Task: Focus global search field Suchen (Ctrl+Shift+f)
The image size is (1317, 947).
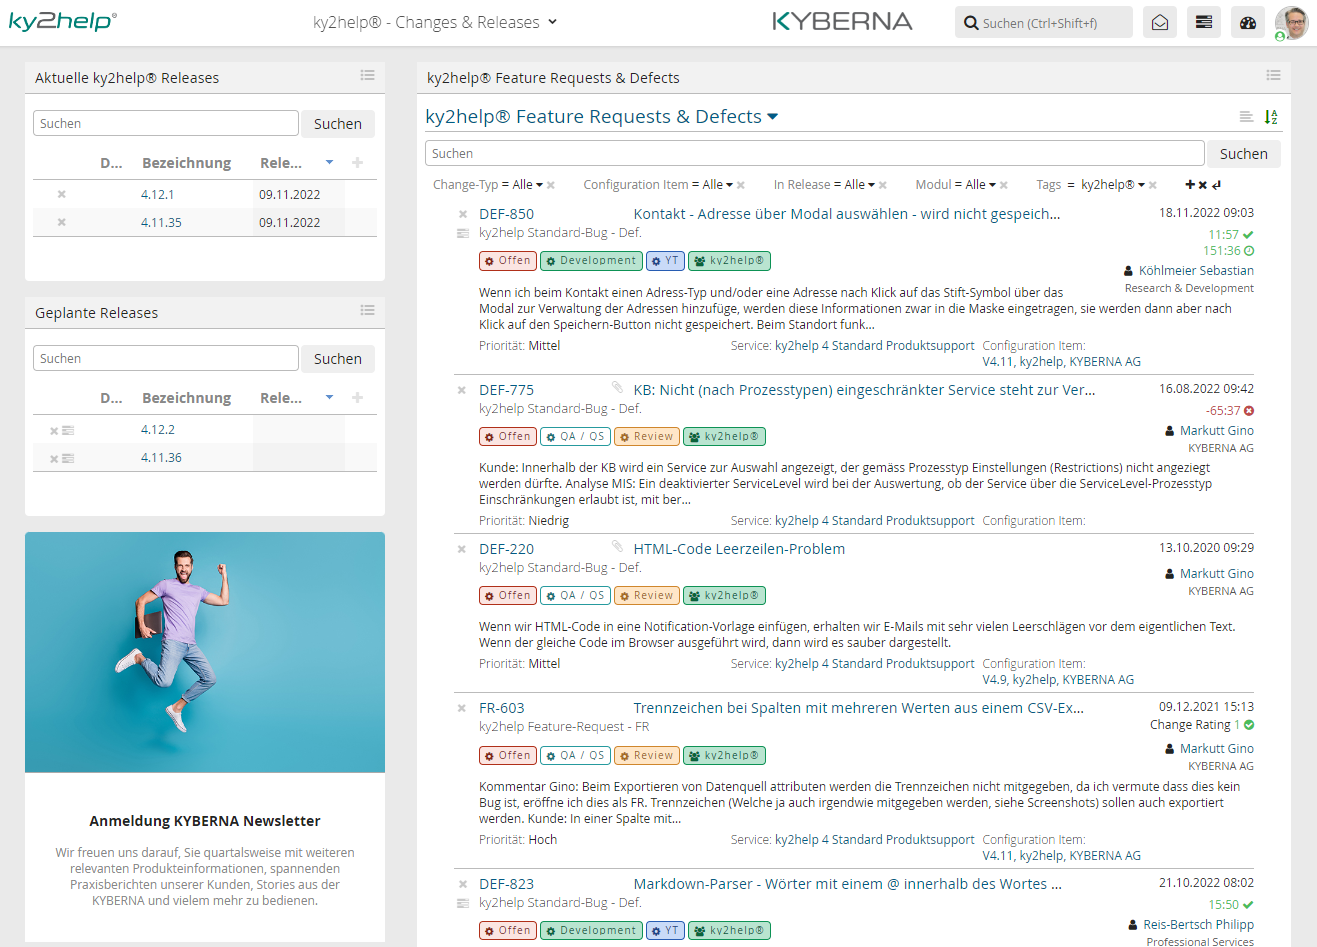Action: click(x=1044, y=22)
